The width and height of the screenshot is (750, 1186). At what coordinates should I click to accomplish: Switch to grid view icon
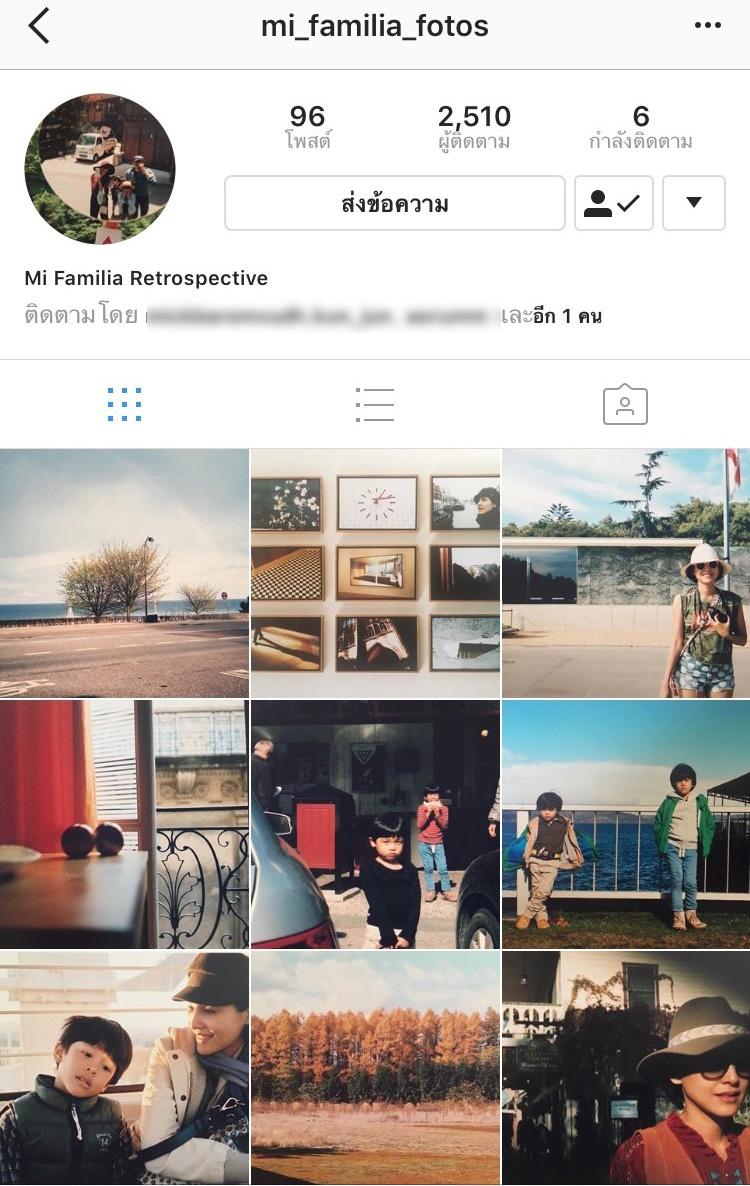coord(125,405)
